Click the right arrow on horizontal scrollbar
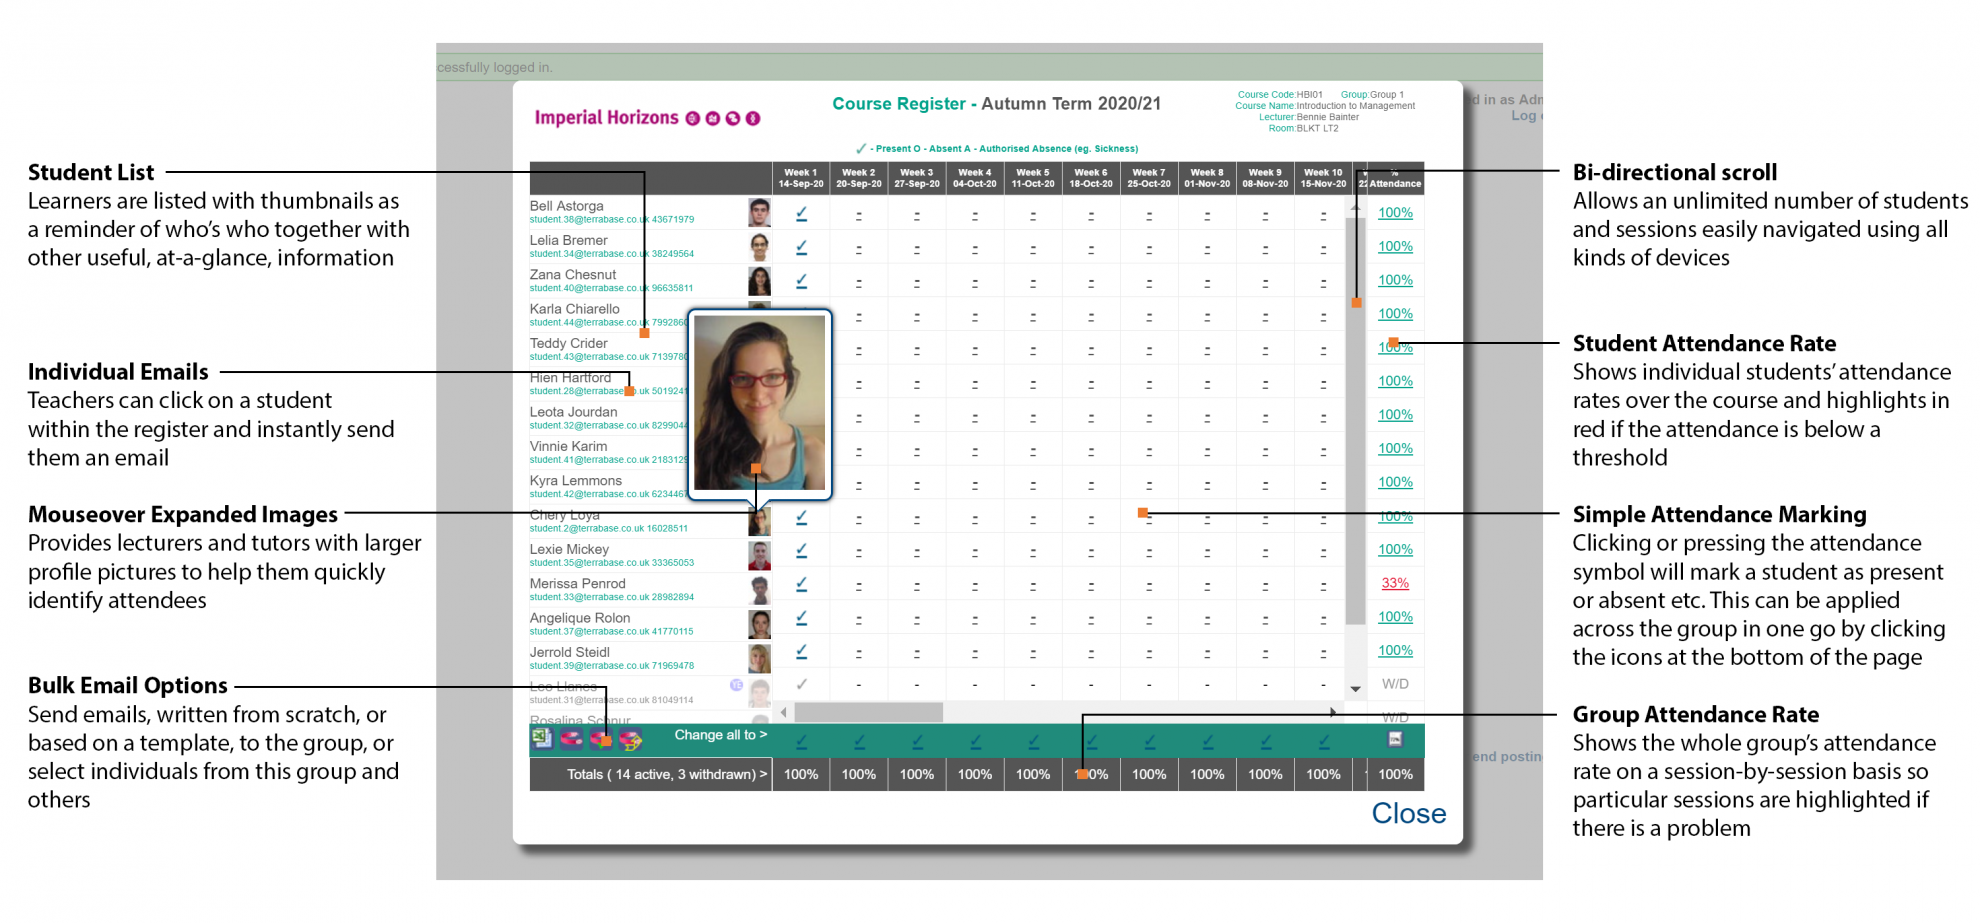This screenshot has height=923, width=1980. point(1334,712)
